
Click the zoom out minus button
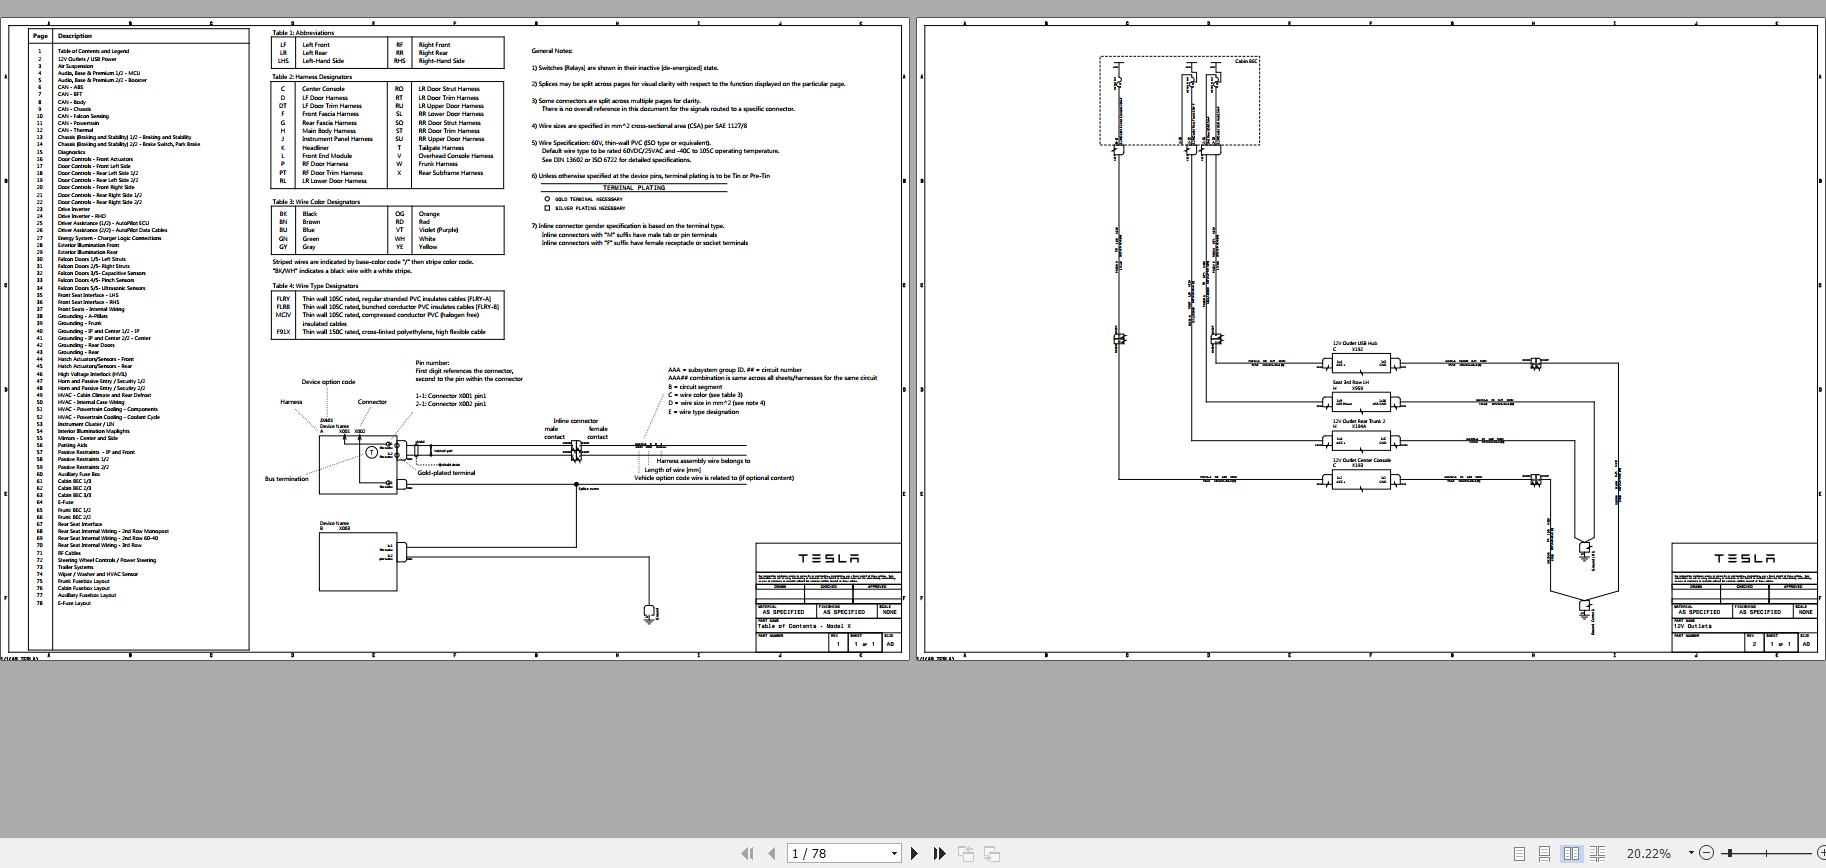click(x=1706, y=853)
